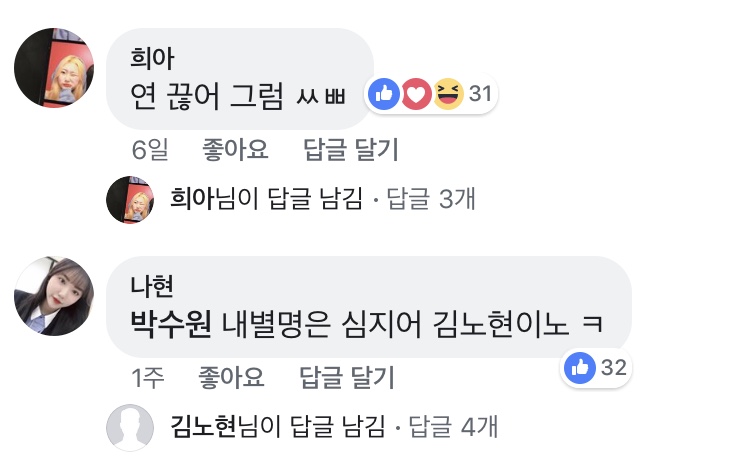Click the blue thumbs-up reaction on 희아's comment
This screenshot has width=739, height=469.
383,95
